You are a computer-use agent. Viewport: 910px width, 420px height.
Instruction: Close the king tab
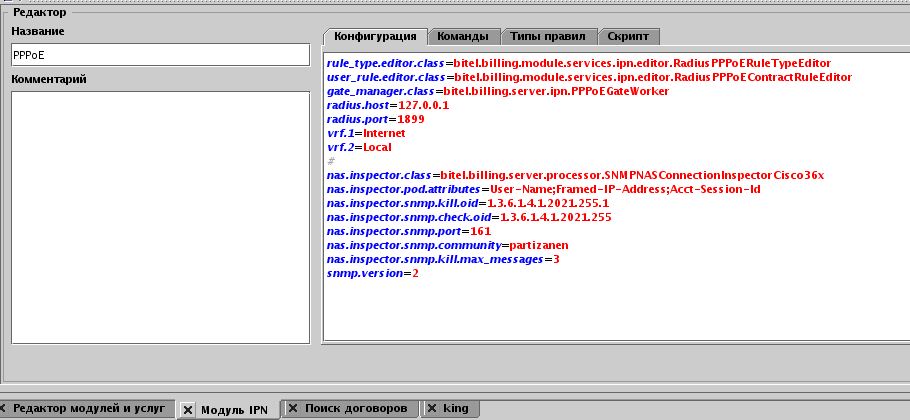point(431,409)
